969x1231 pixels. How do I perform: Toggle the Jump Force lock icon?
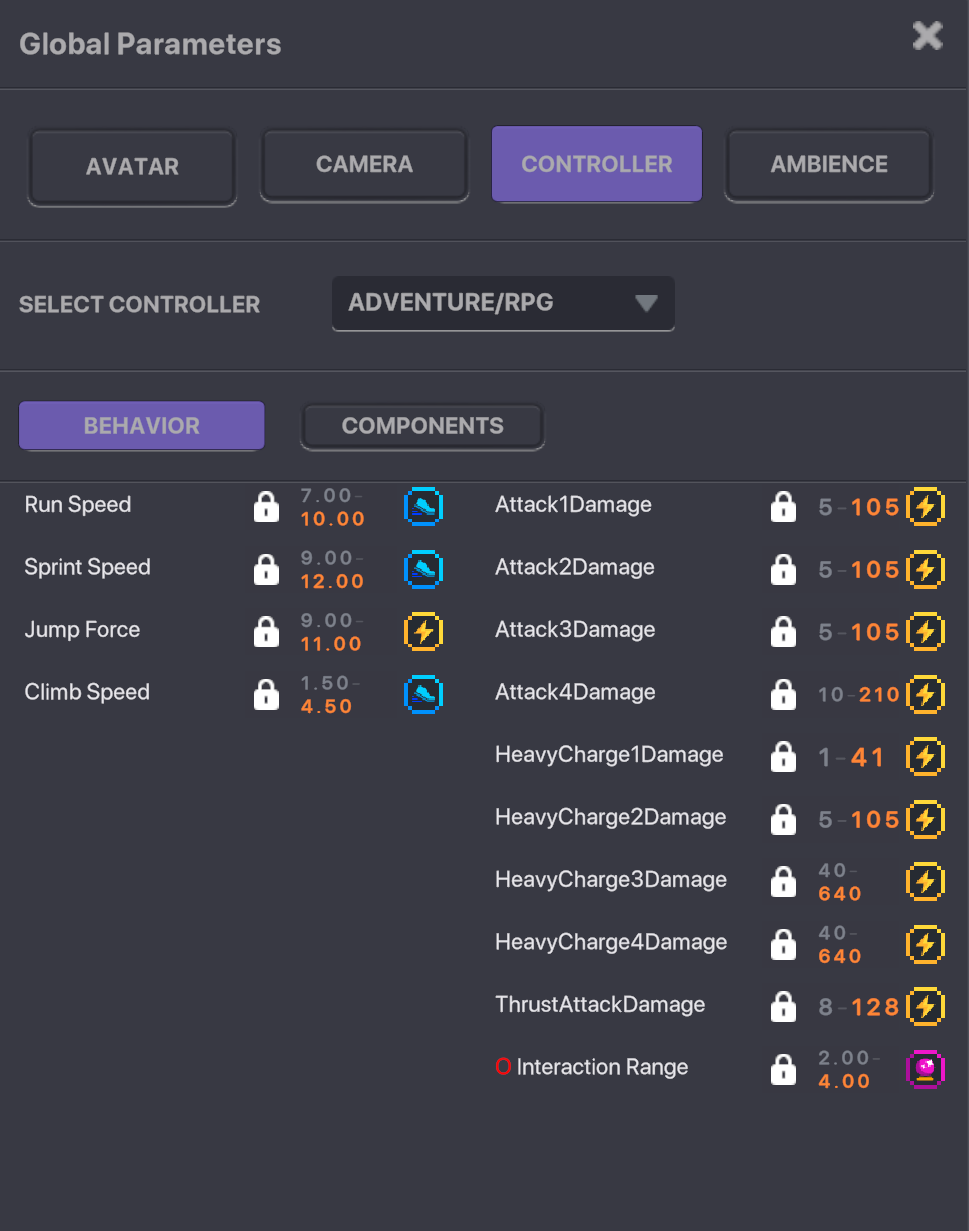tap(266, 632)
